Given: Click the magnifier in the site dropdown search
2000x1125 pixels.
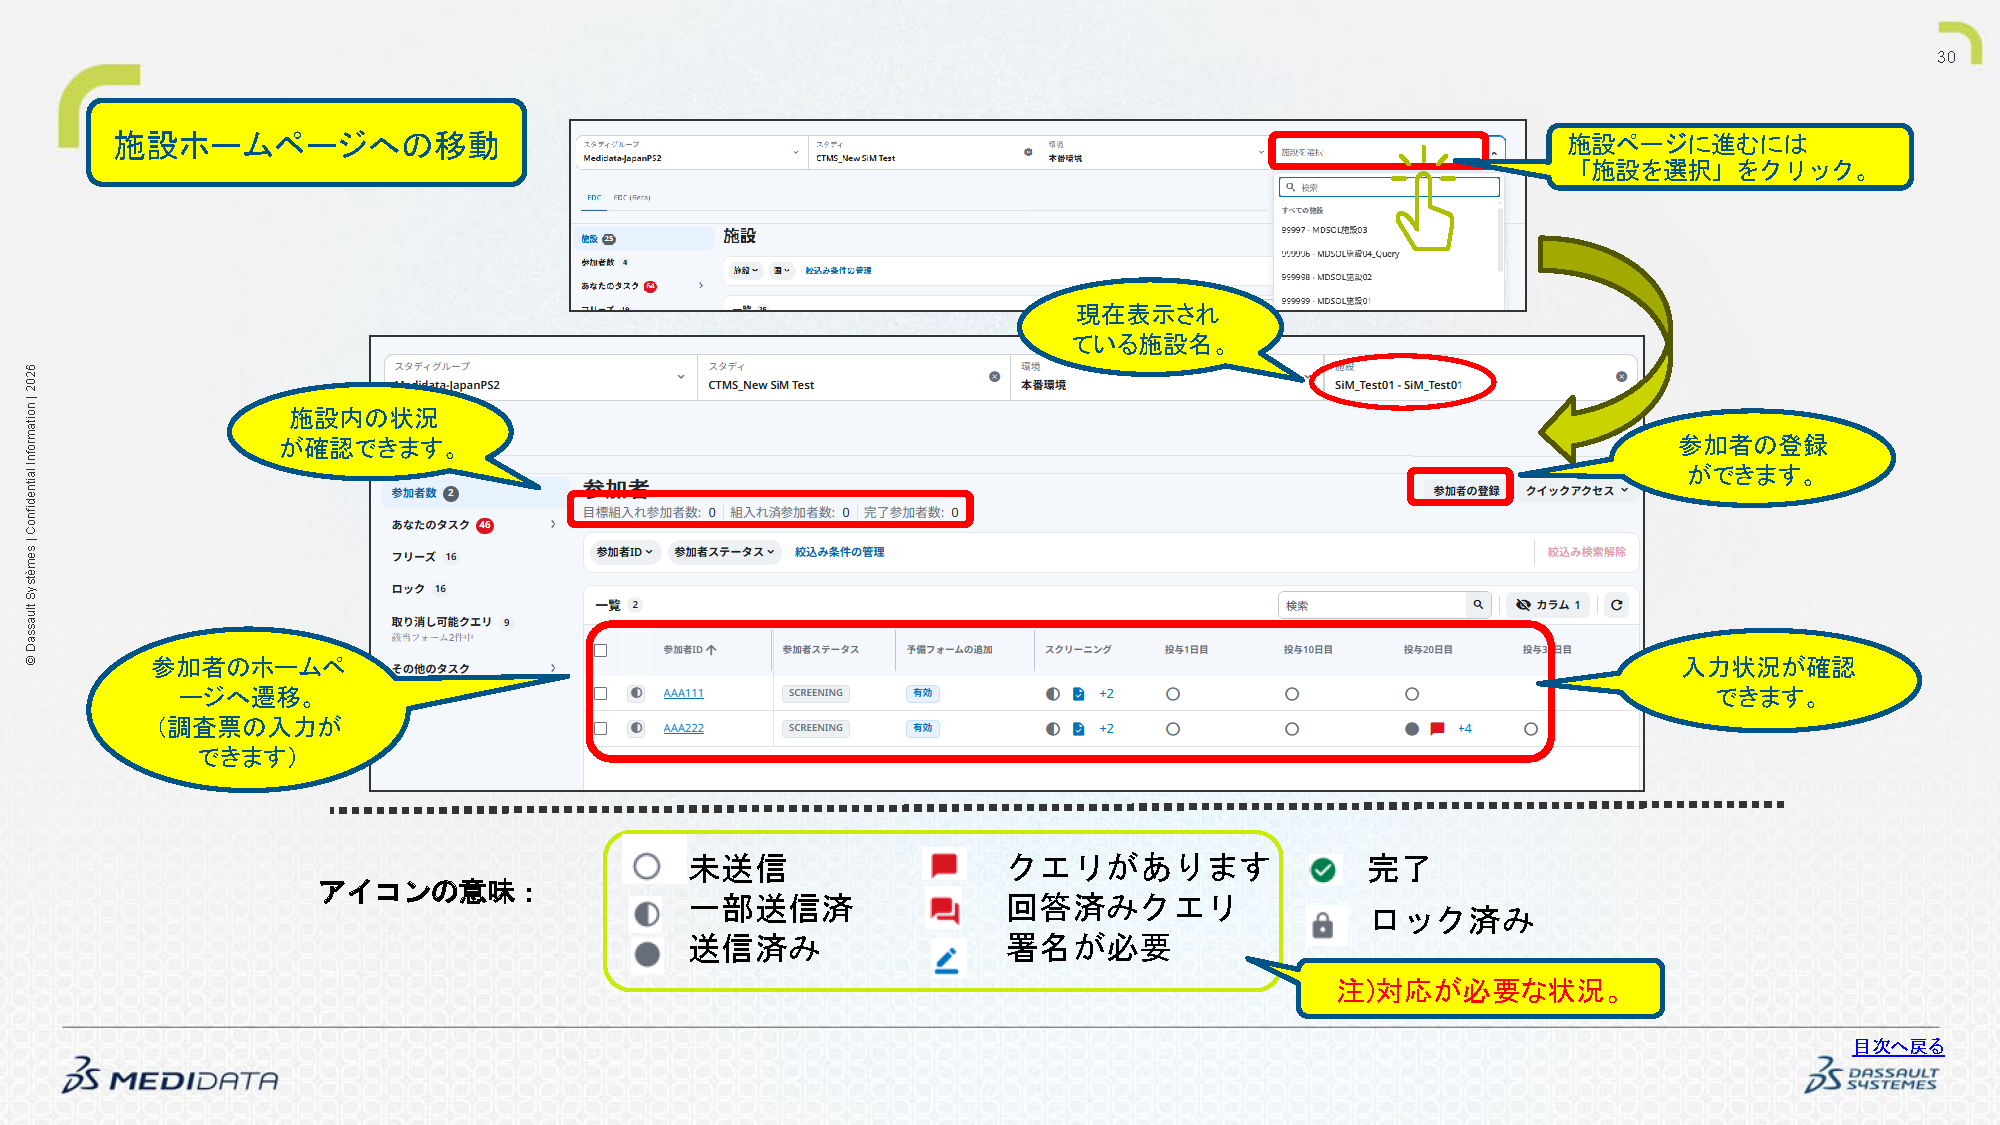Looking at the screenshot, I should click(x=1291, y=187).
